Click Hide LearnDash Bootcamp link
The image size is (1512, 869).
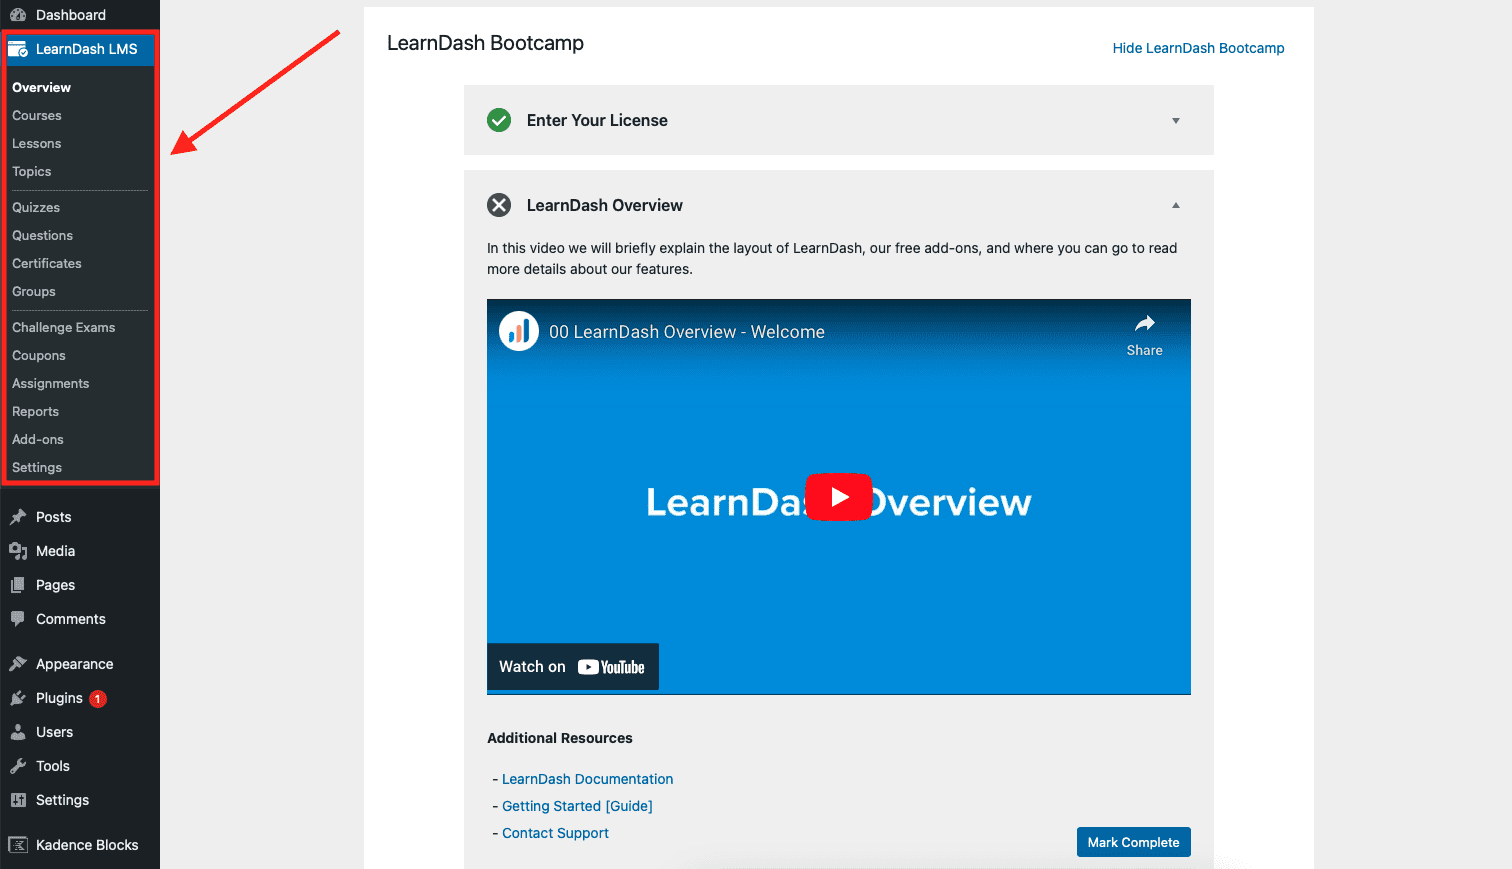coord(1199,48)
